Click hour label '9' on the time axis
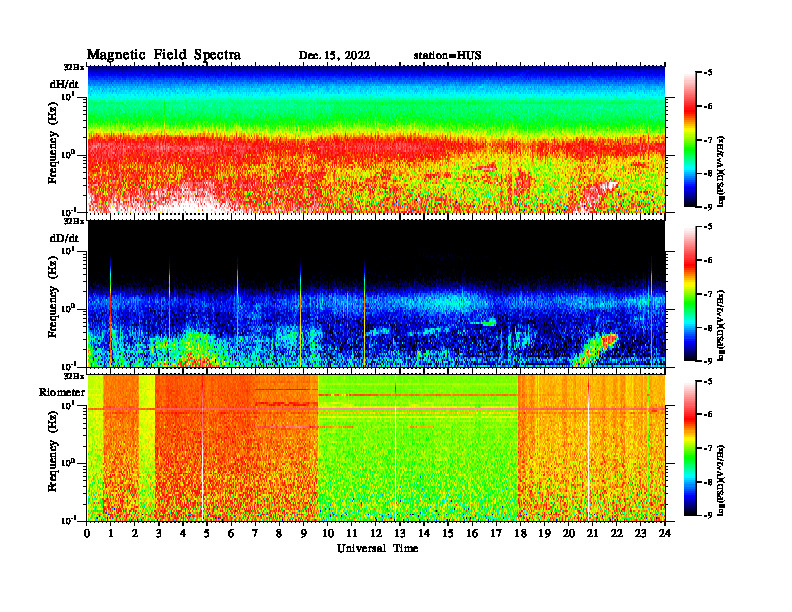 point(304,534)
